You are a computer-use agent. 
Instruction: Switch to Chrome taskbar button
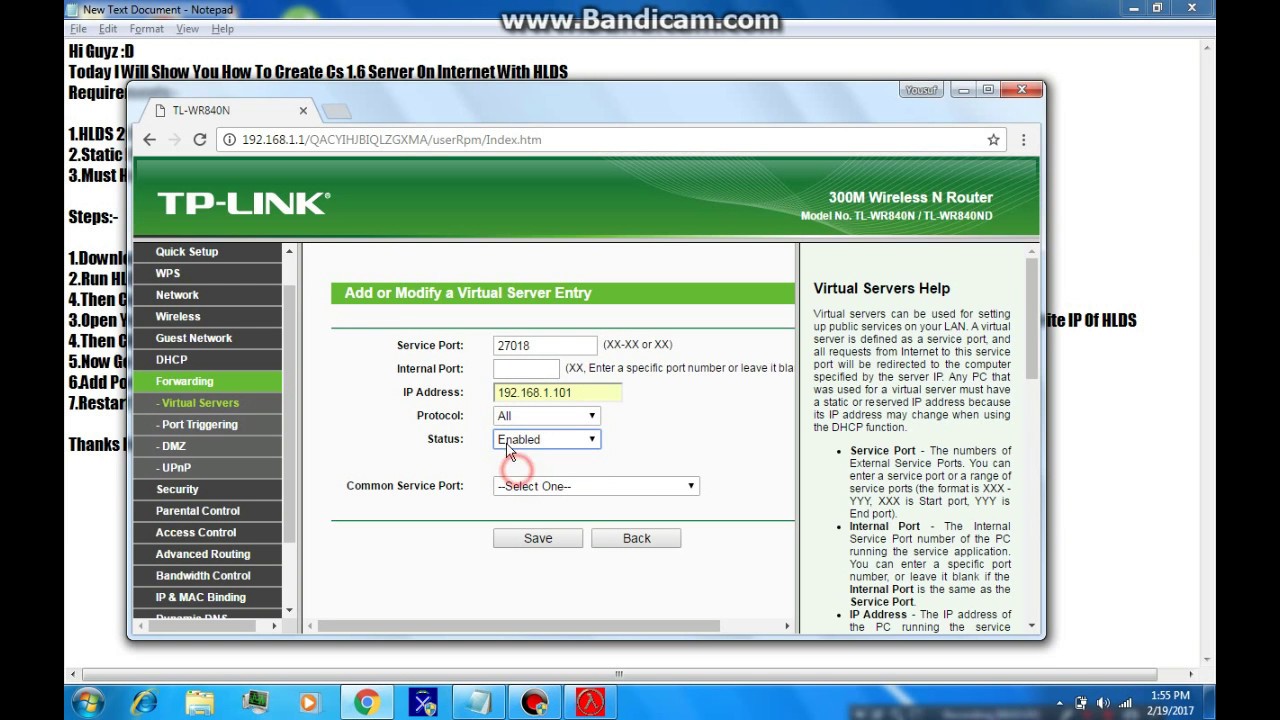tap(367, 703)
